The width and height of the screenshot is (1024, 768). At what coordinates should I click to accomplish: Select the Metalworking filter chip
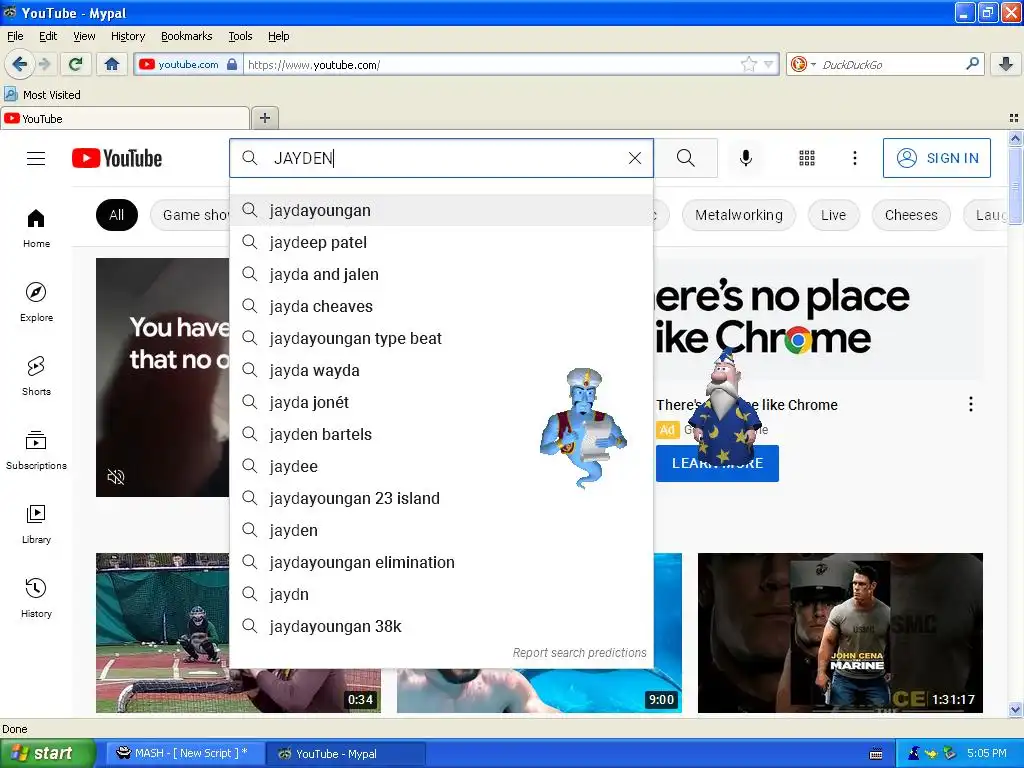pyautogui.click(x=739, y=215)
